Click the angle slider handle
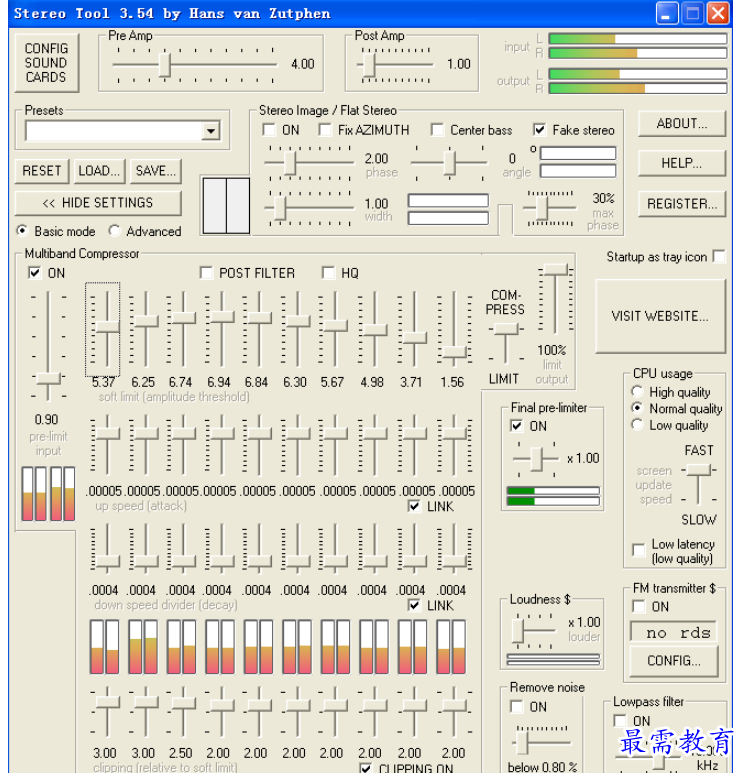This screenshot has height=773, width=742. tap(449, 163)
